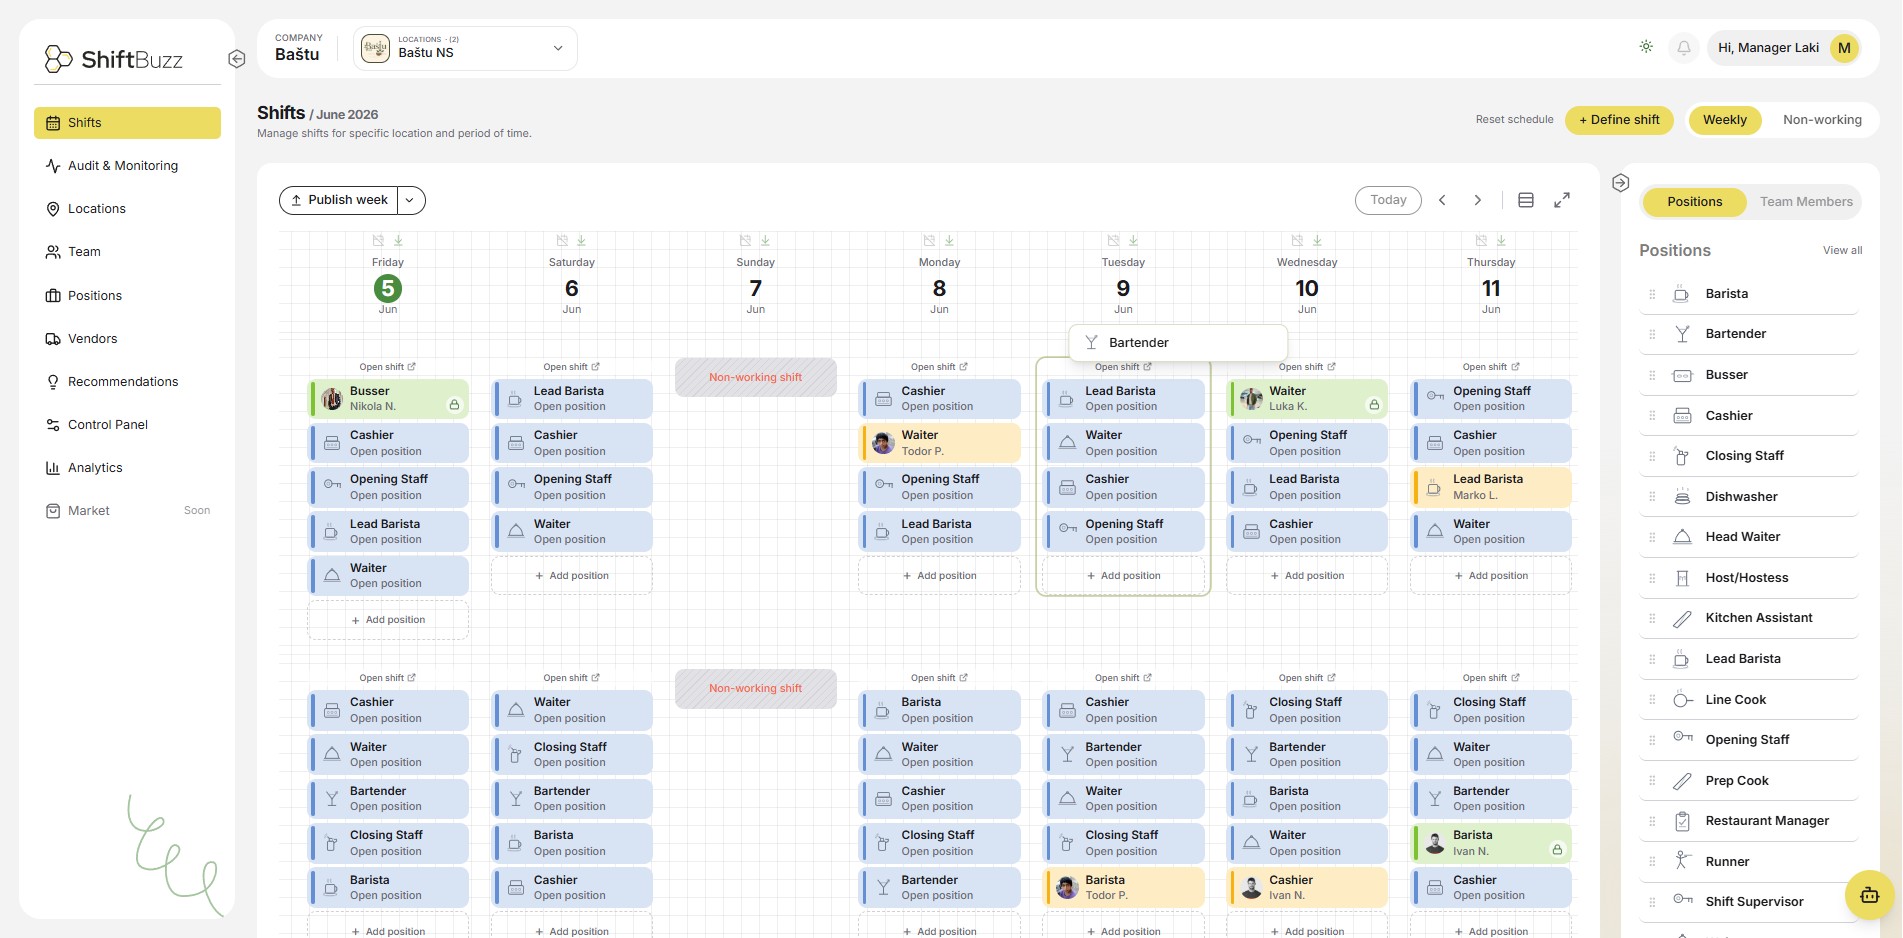
Task: Click the ShiftBuzz logo
Action: (114, 59)
